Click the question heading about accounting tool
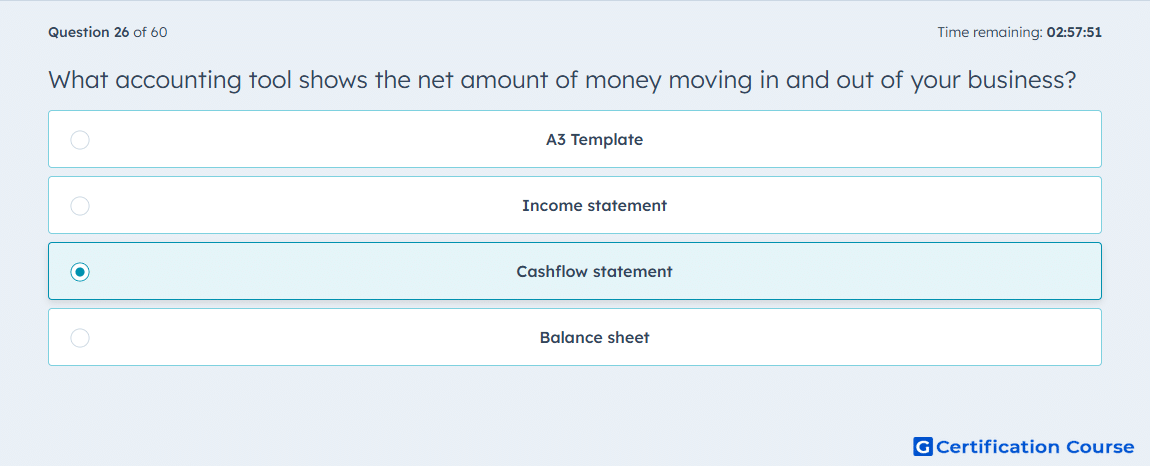 click(562, 80)
